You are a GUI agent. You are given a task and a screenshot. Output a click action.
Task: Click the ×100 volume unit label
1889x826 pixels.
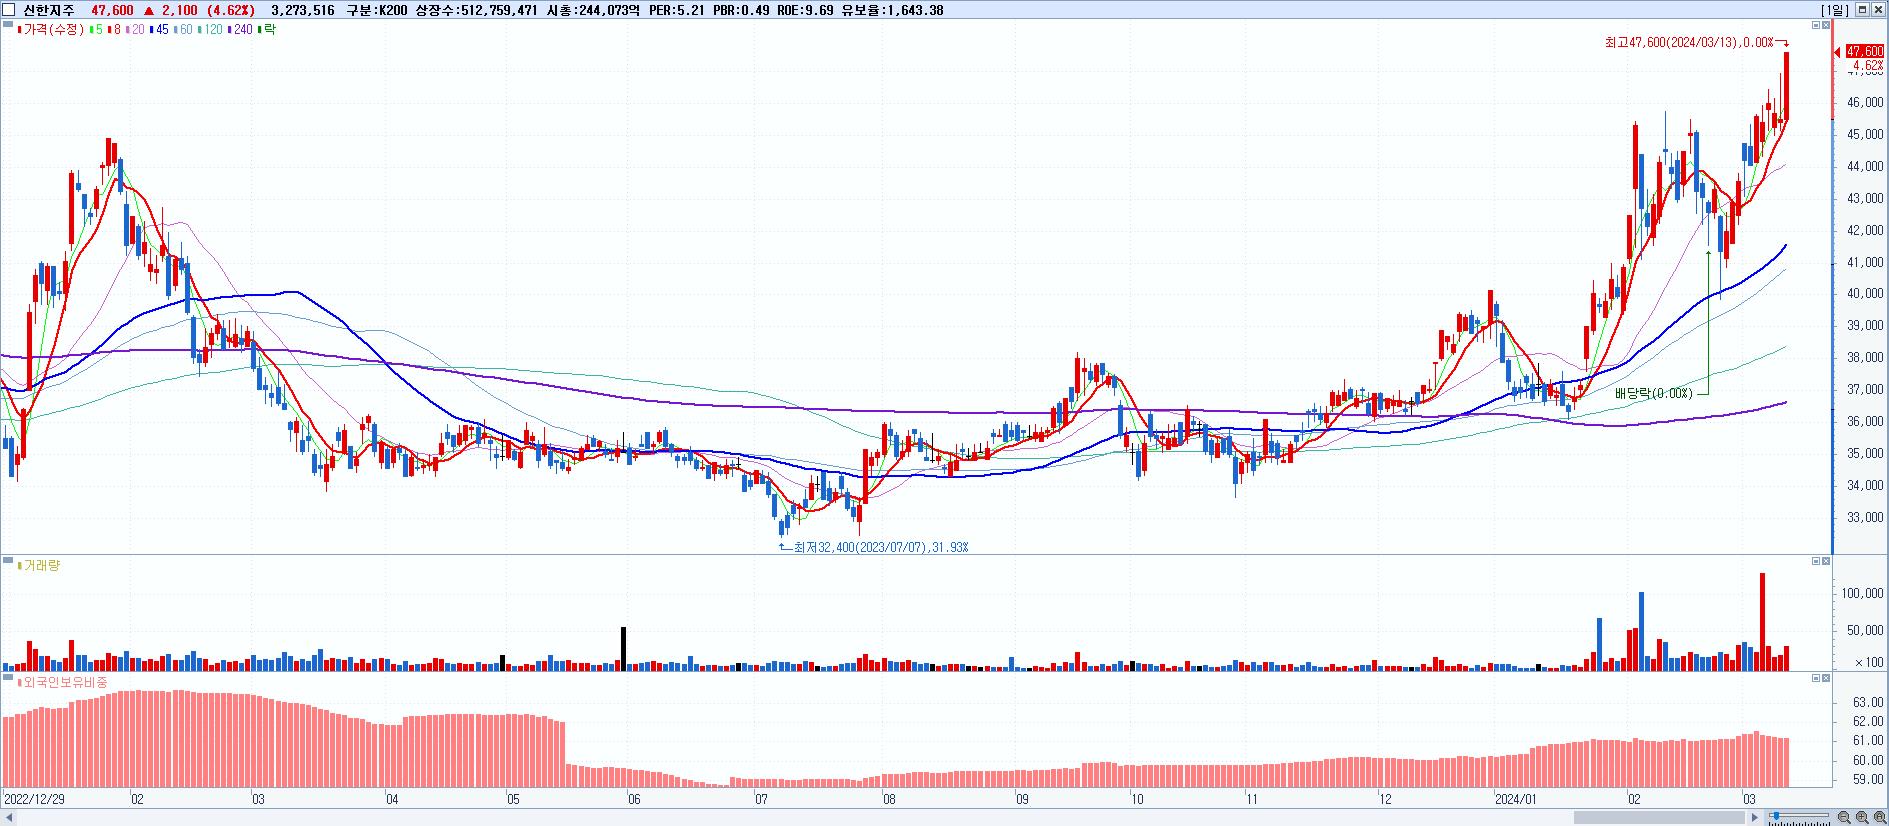[1869, 663]
